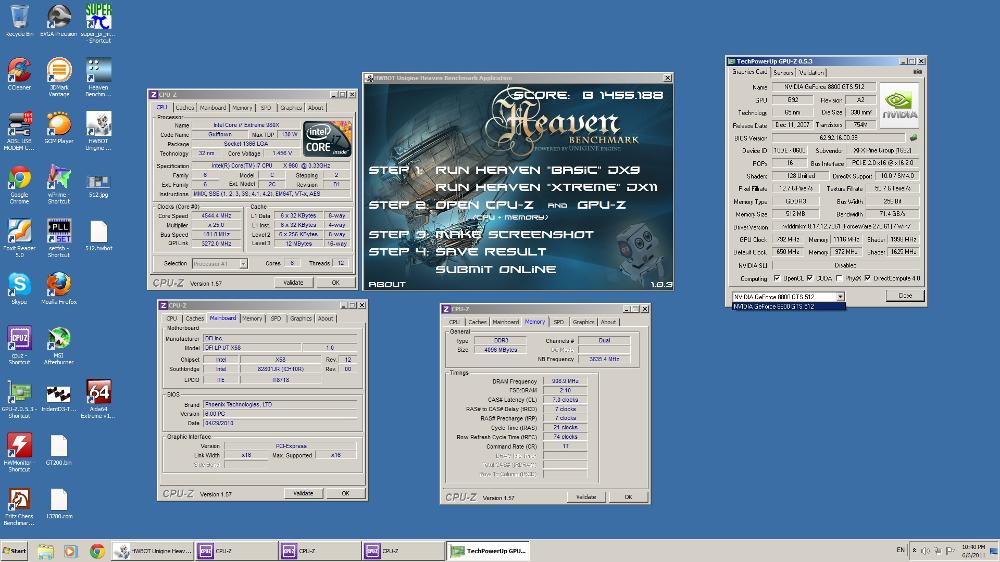The image size is (1000, 562).
Task: Open Graphics tab in CPU-Z processor window
Action: pos(291,108)
